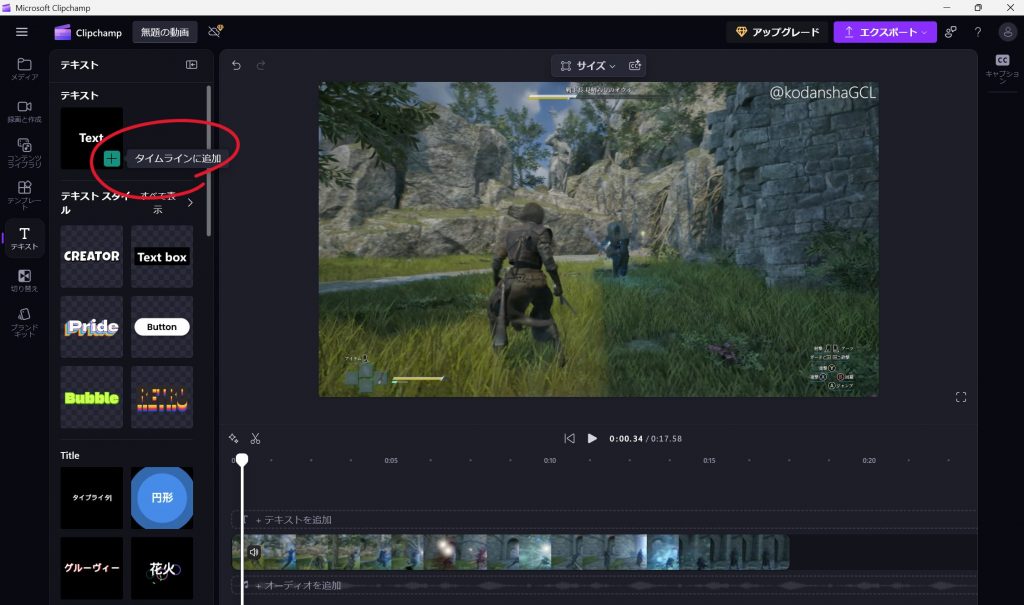This screenshot has height=605, width=1024.
Task: Click the cloud sync off premium icon
Action: coord(216,31)
